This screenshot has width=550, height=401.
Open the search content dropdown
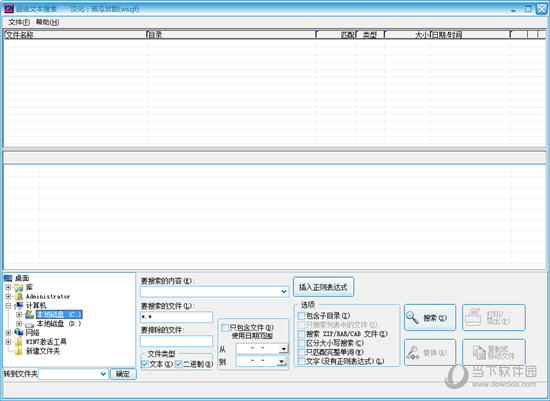[284, 292]
